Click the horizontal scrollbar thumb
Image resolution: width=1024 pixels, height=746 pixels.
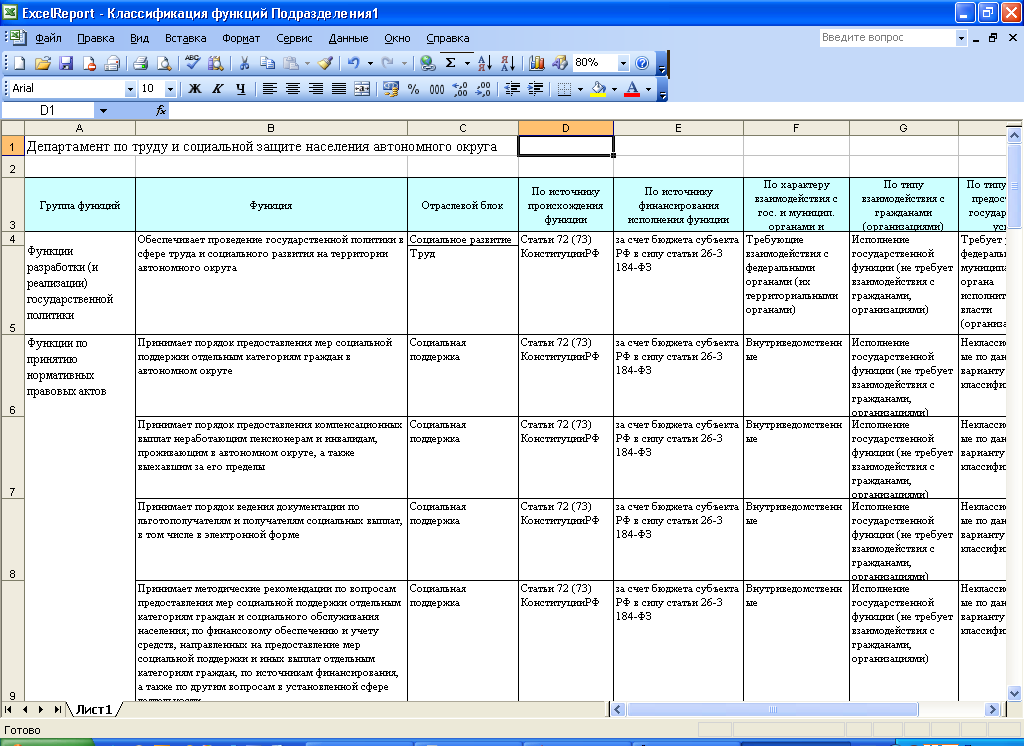pos(773,709)
